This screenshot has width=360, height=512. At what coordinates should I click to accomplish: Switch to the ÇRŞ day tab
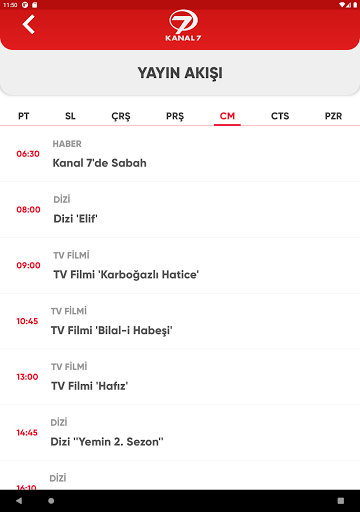coord(121,116)
